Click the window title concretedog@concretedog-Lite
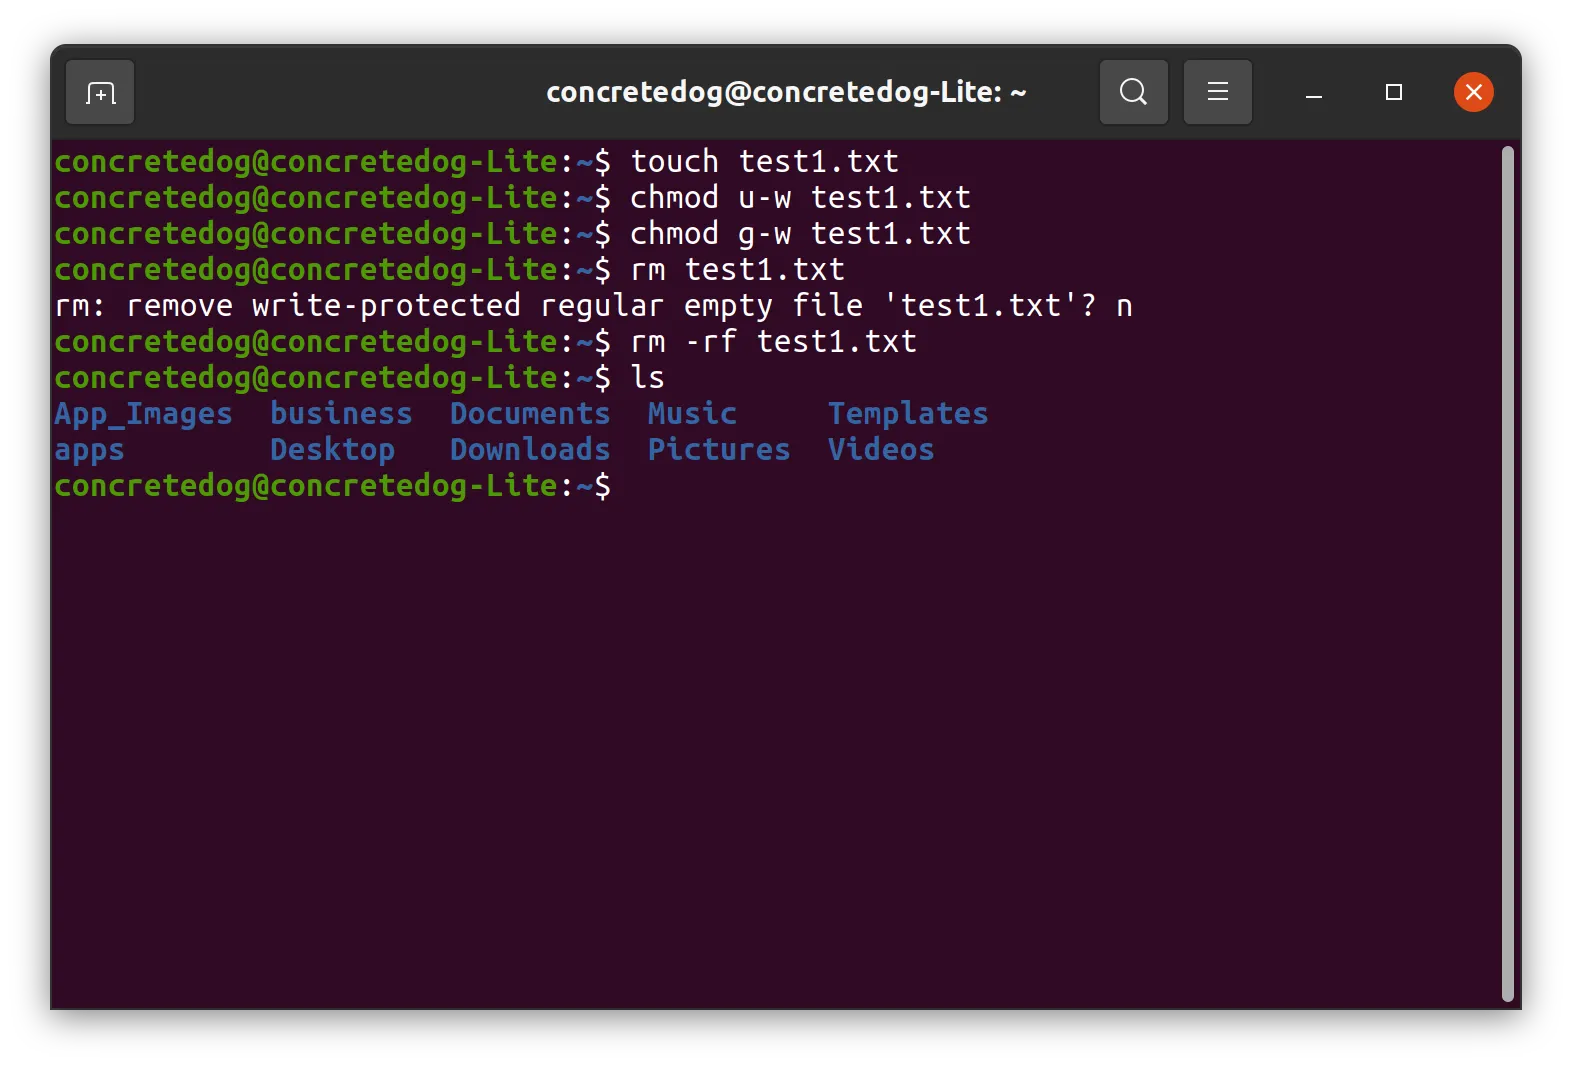The height and width of the screenshot is (1066, 1572). (786, 93)
